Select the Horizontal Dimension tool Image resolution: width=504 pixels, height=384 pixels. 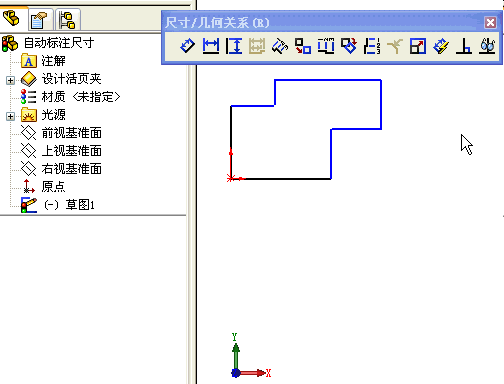pyautogui.click(x=211, y=46)
